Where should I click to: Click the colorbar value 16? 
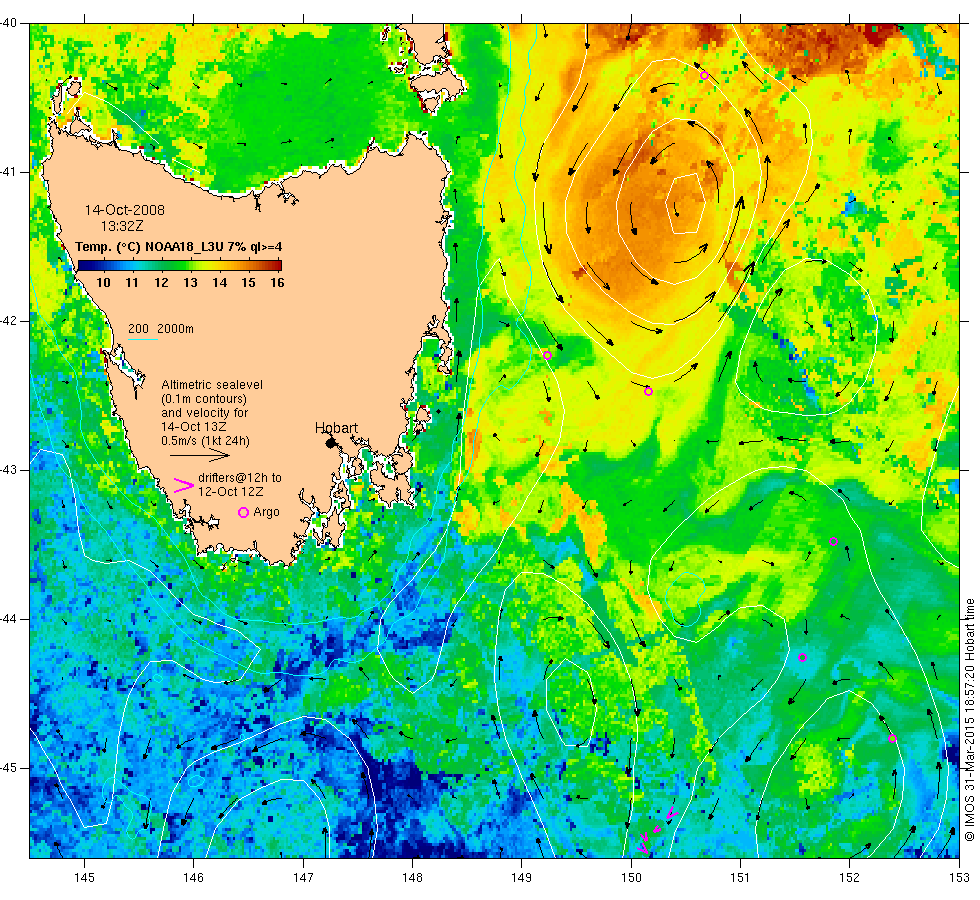(277, 282)
